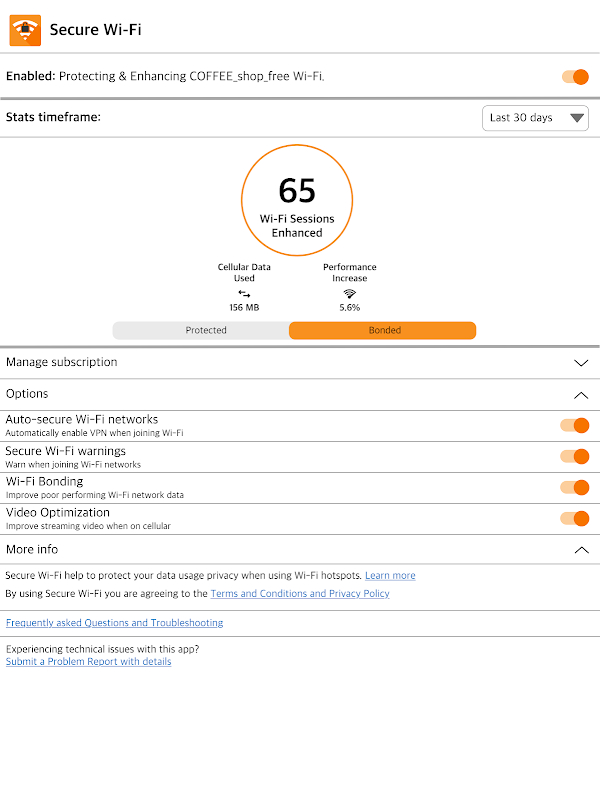Click the cellular data arrows icon

pos(244,293)
